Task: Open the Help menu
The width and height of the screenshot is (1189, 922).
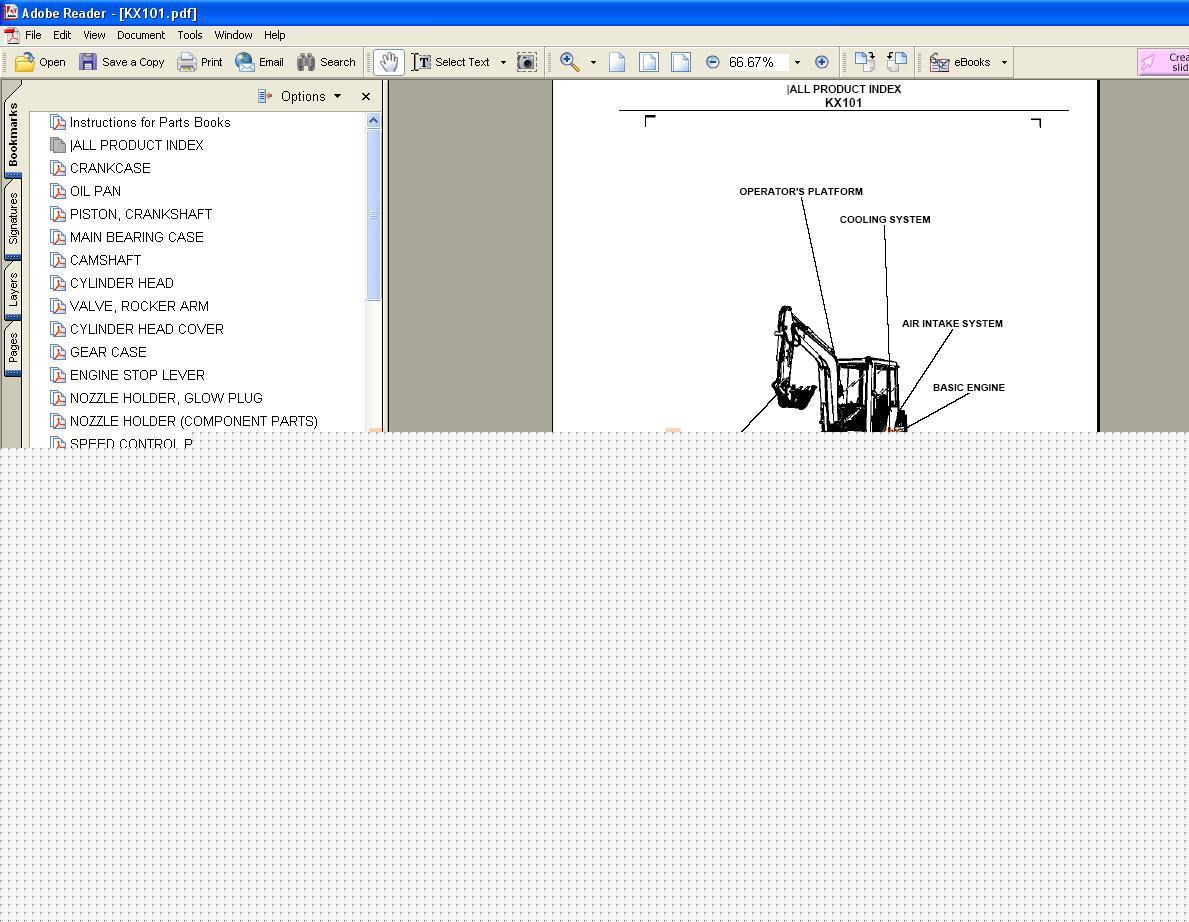Action: tap(275, 35)
